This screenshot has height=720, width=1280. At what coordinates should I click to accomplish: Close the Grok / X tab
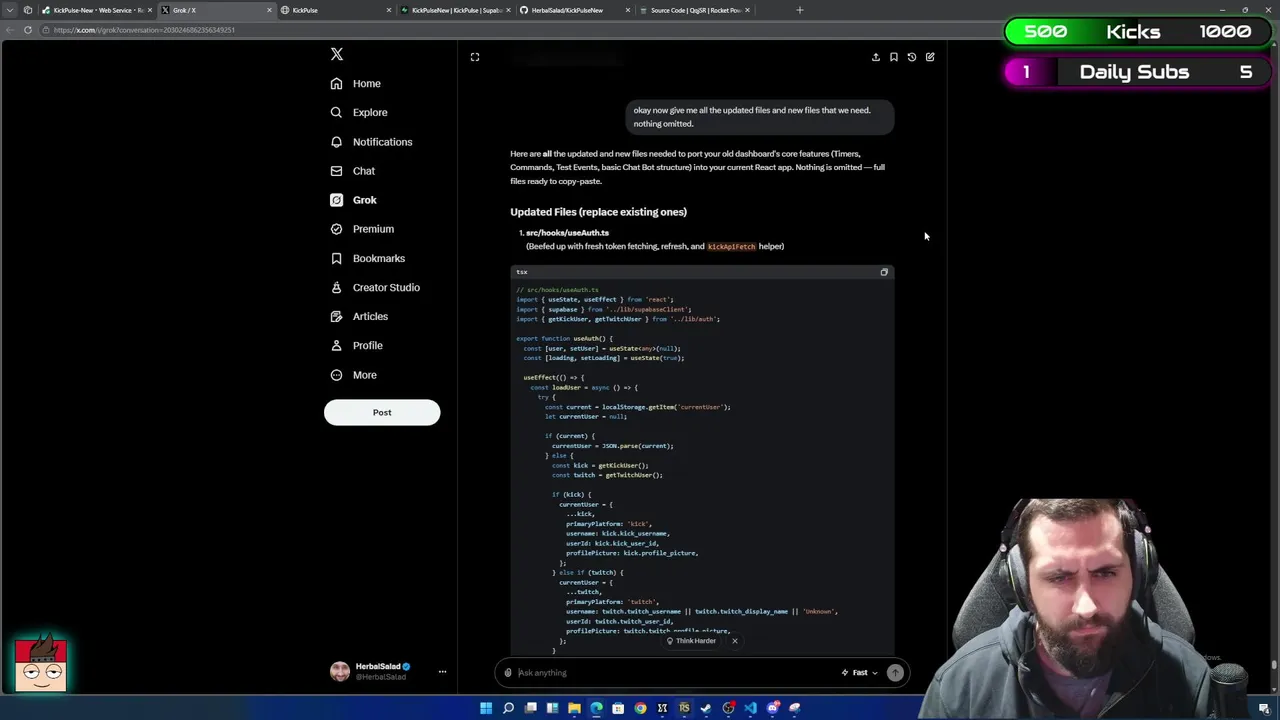269,10
